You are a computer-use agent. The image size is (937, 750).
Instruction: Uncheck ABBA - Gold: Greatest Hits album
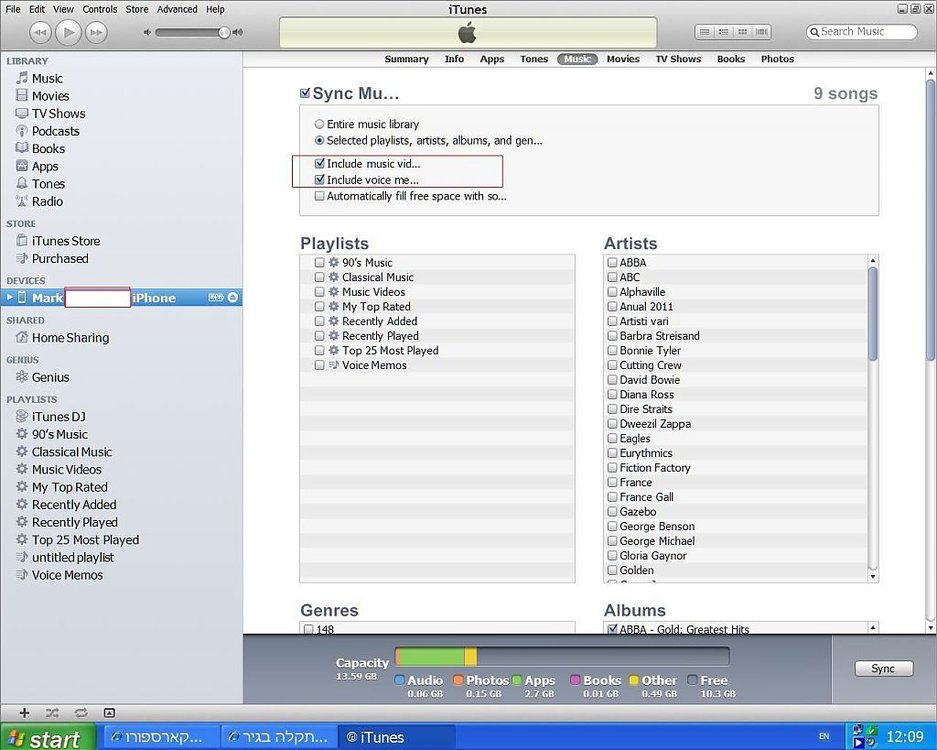point(612,629)
